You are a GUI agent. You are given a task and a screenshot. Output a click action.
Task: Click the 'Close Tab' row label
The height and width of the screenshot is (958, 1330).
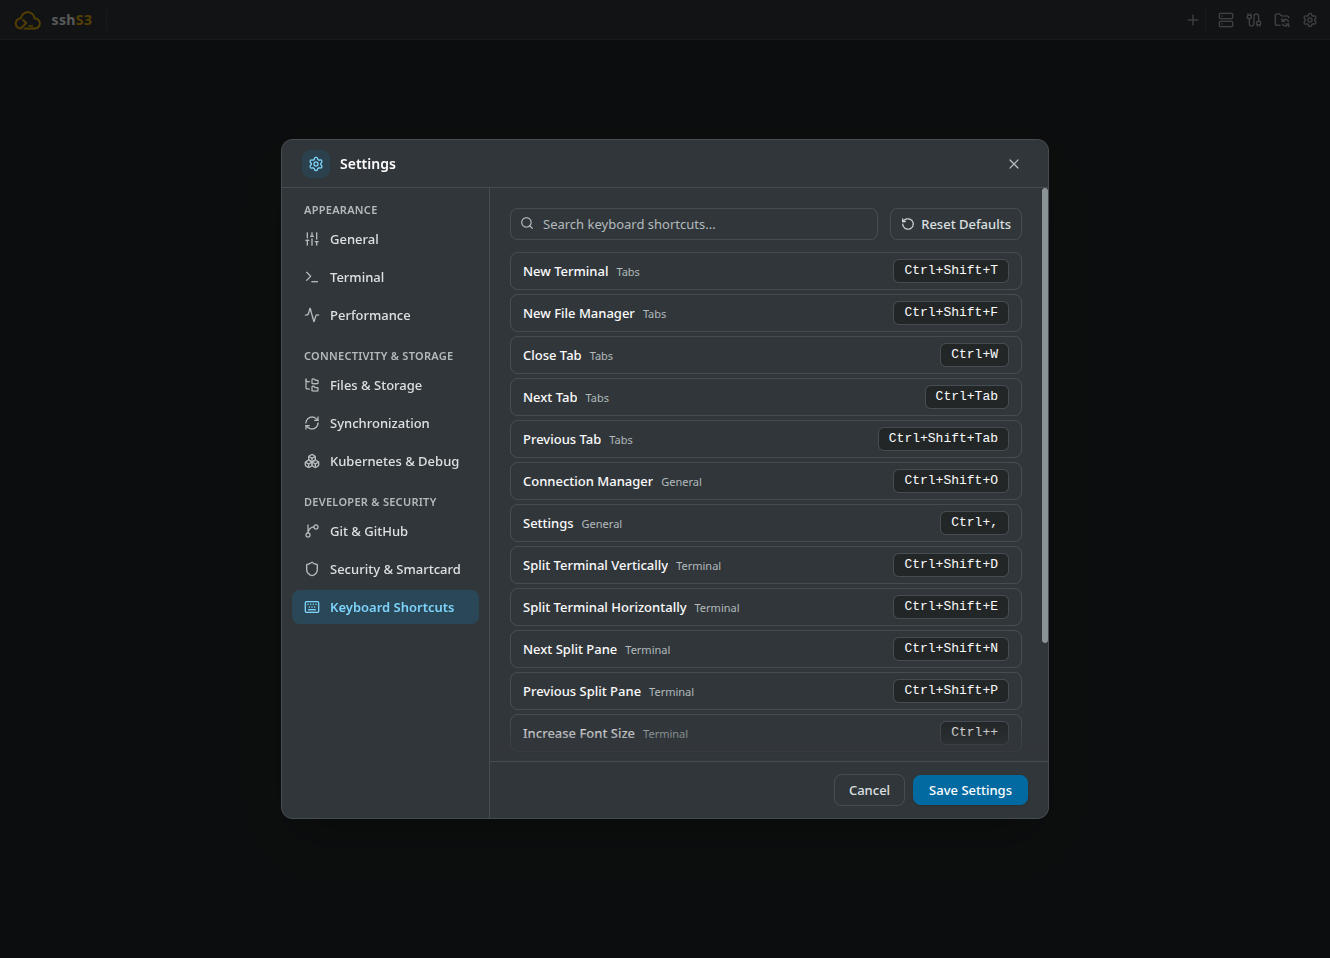point(552,356)
